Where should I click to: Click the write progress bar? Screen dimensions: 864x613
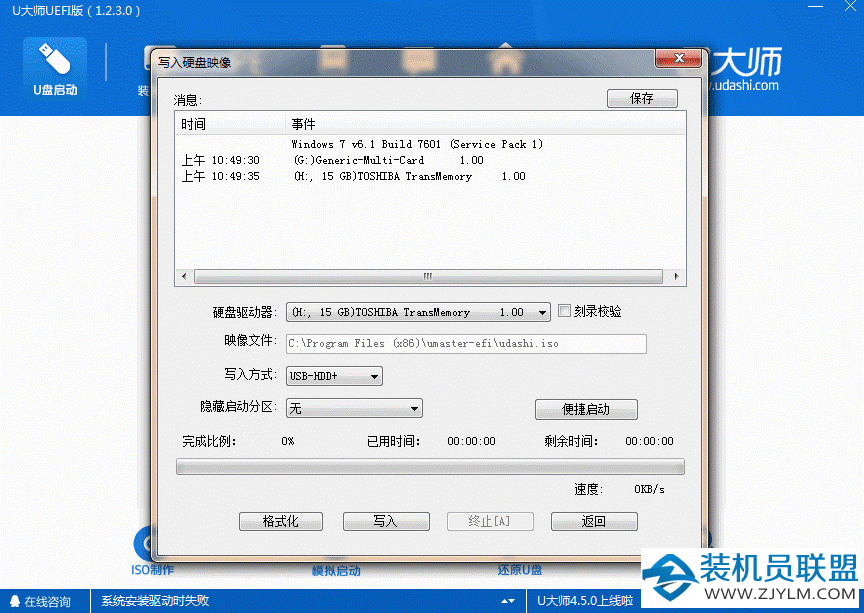coord(430,467)
